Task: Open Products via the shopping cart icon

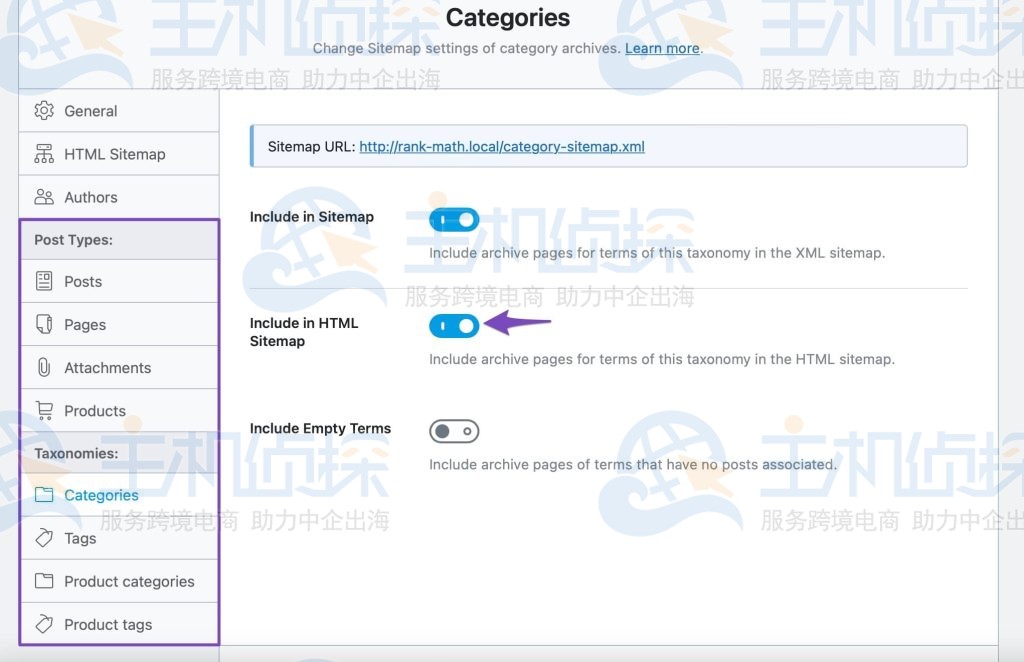Action: 42,410
